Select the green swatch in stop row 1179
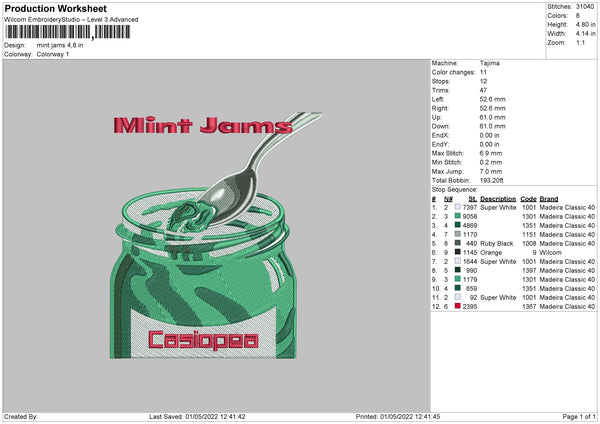600x424 pixels. point(458,279)
